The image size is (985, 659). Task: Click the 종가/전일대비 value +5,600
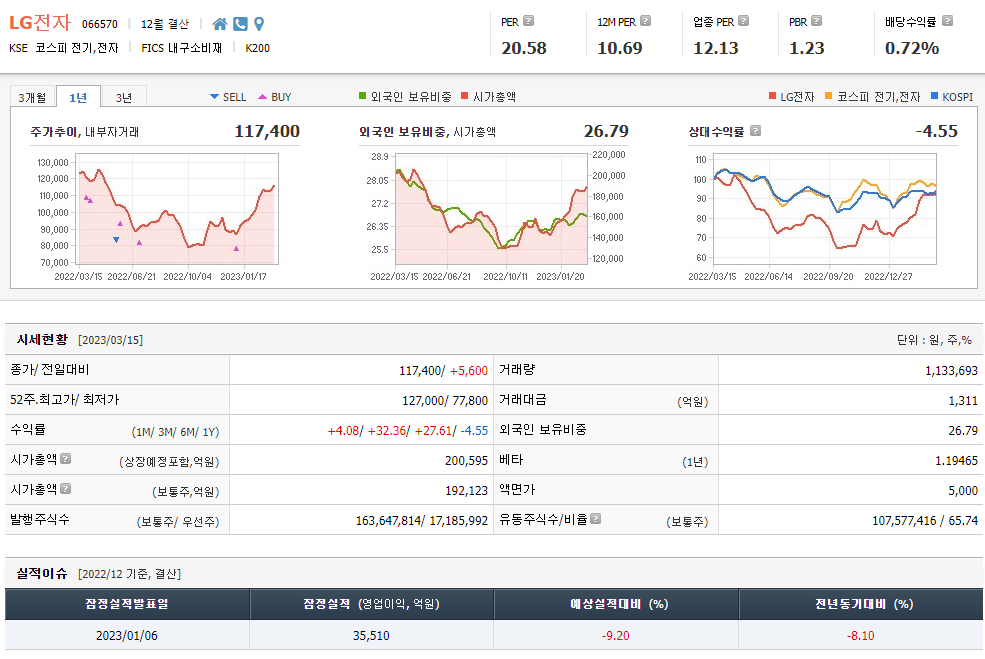[469, 371]
